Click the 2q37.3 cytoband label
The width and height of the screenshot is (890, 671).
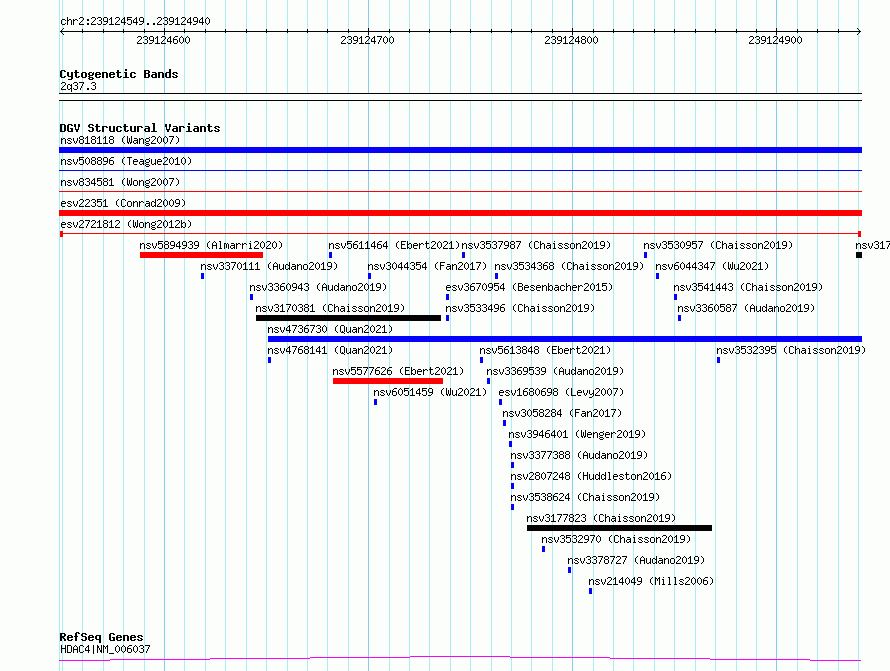(x=78, y=86)
